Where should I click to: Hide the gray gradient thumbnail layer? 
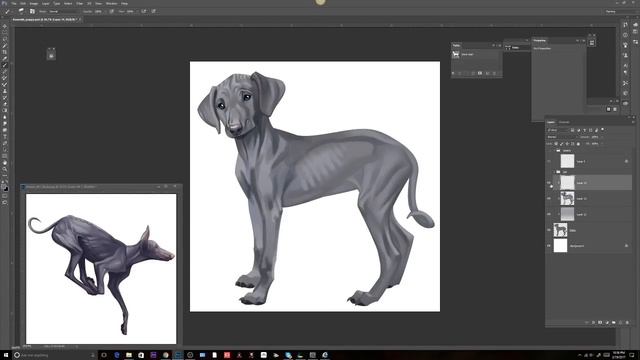click(x=549, y=214)
